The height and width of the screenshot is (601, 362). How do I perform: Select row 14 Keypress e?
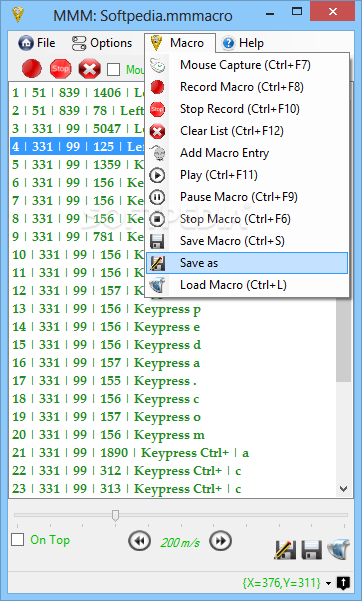[x=173, y=327]
